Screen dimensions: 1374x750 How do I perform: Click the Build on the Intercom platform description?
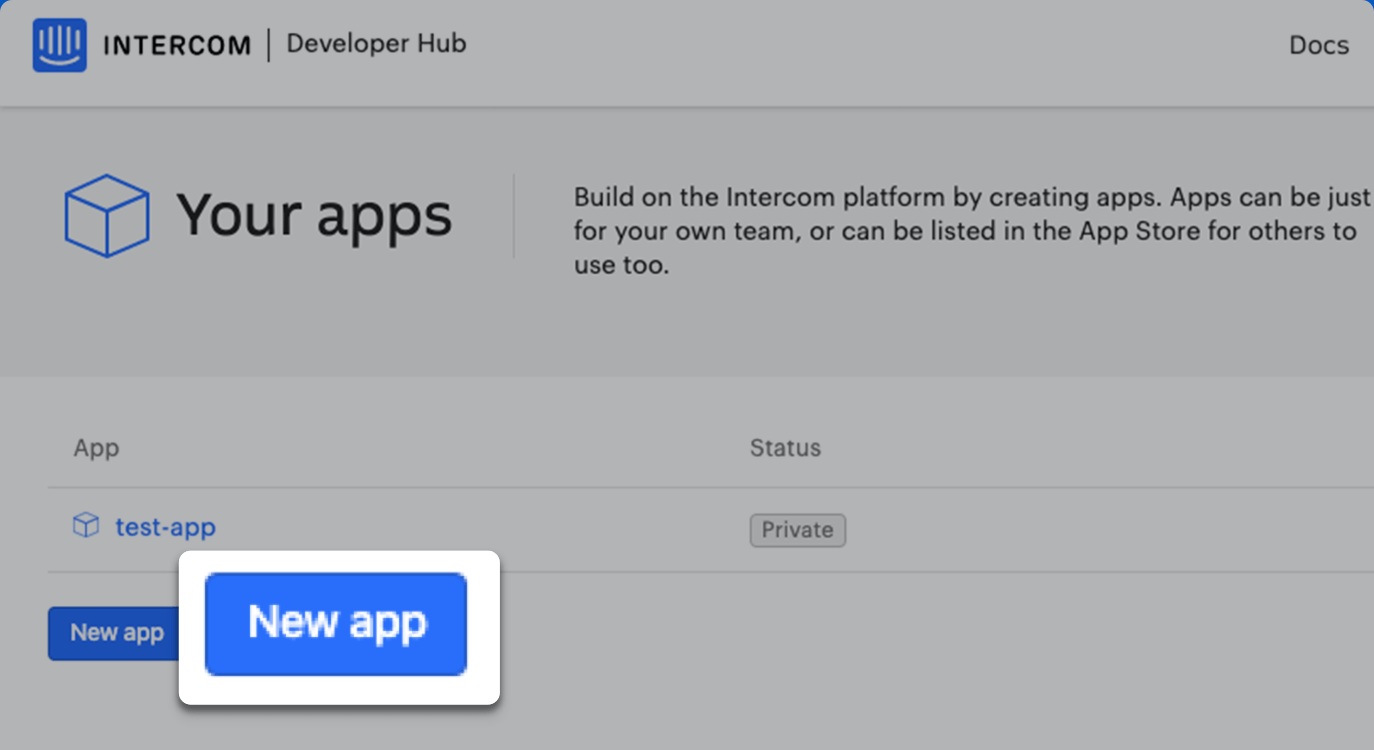tap(971, 232)
